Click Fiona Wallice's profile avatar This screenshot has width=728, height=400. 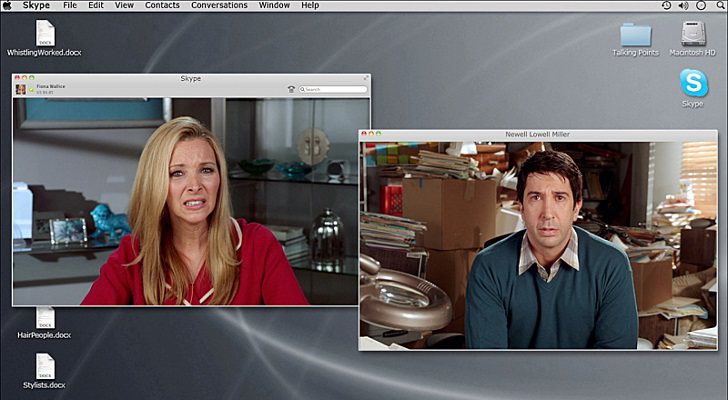coord(21,89)
